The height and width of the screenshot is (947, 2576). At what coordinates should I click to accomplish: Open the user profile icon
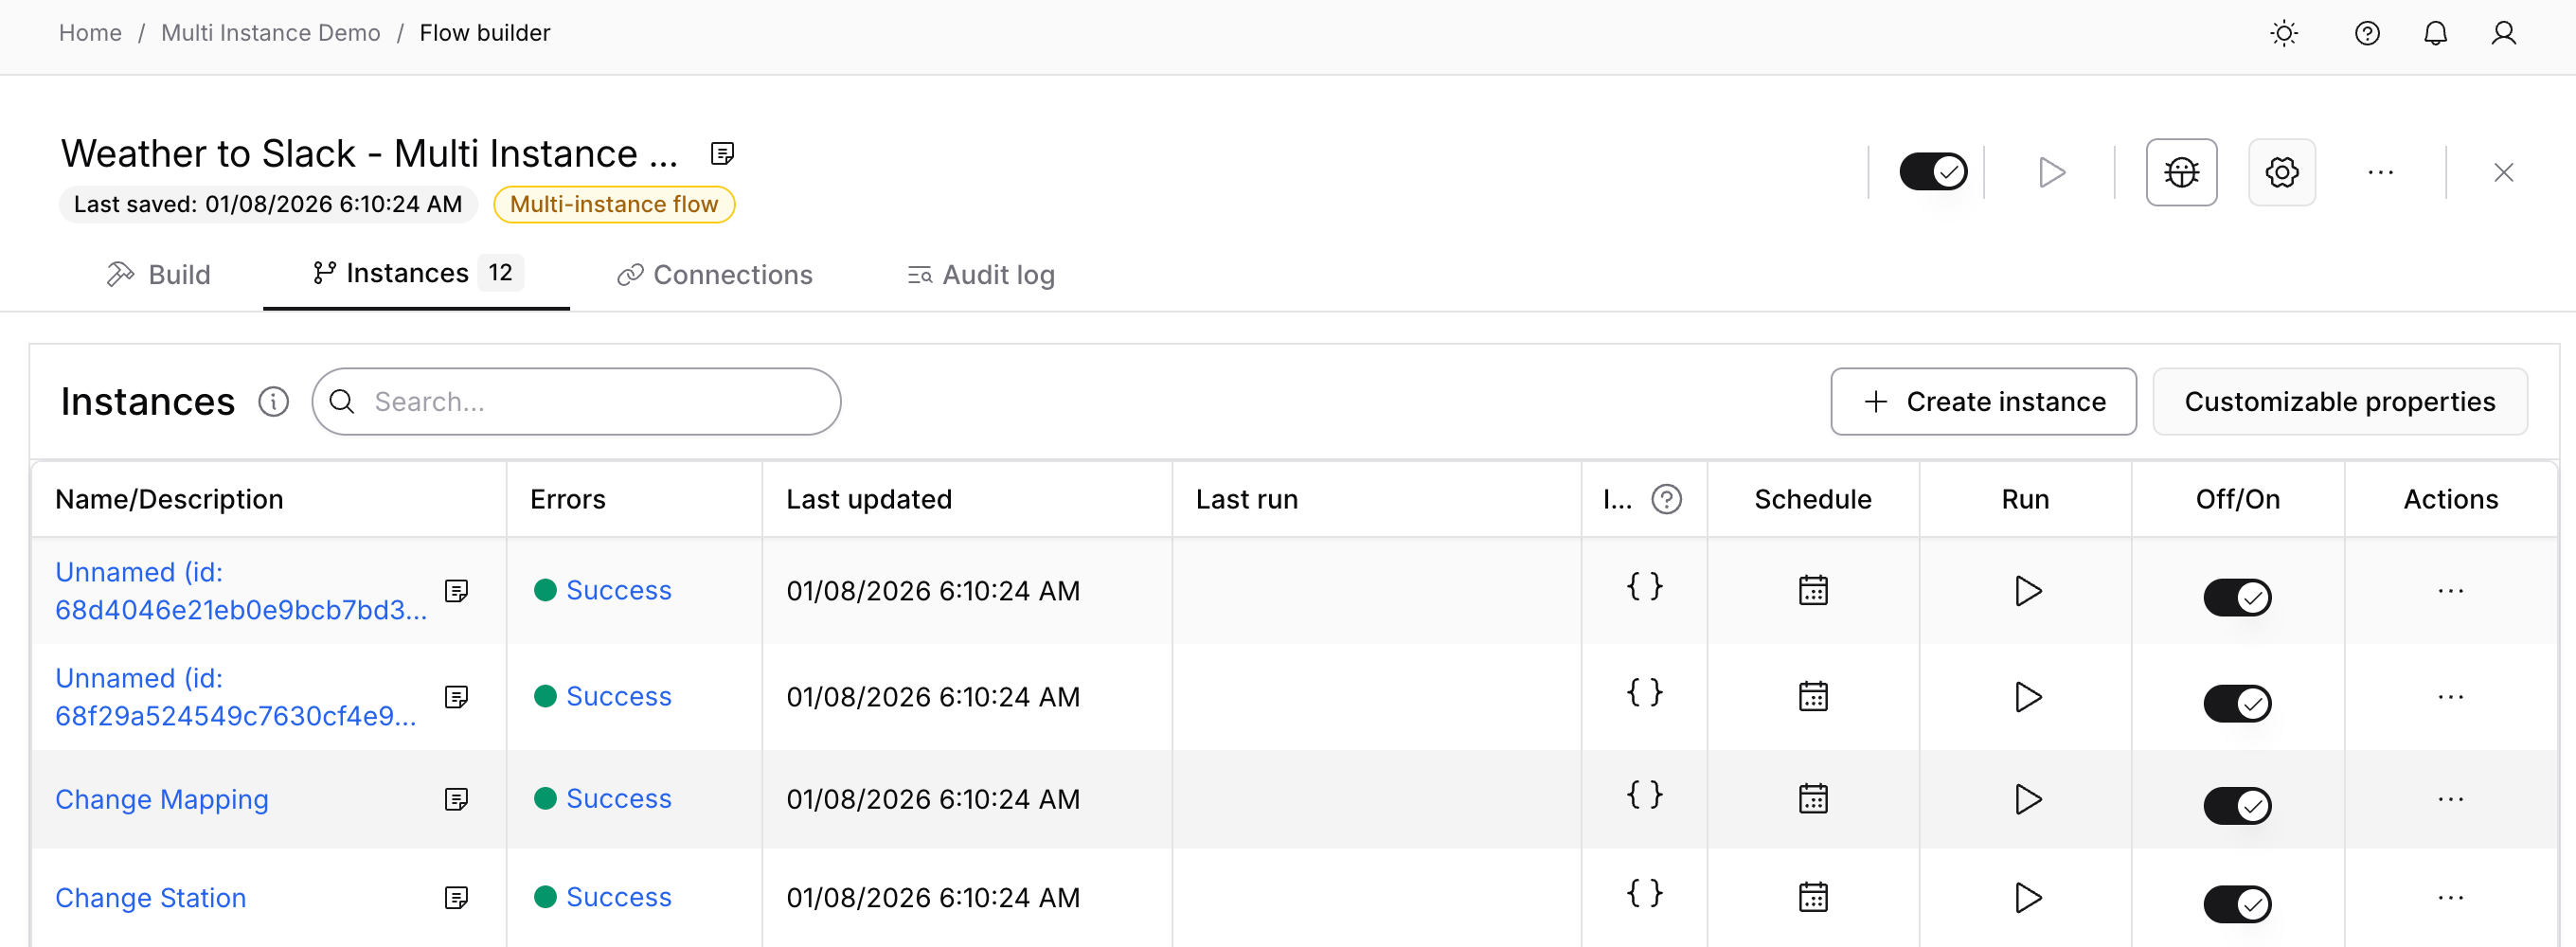coord(2503,33)
